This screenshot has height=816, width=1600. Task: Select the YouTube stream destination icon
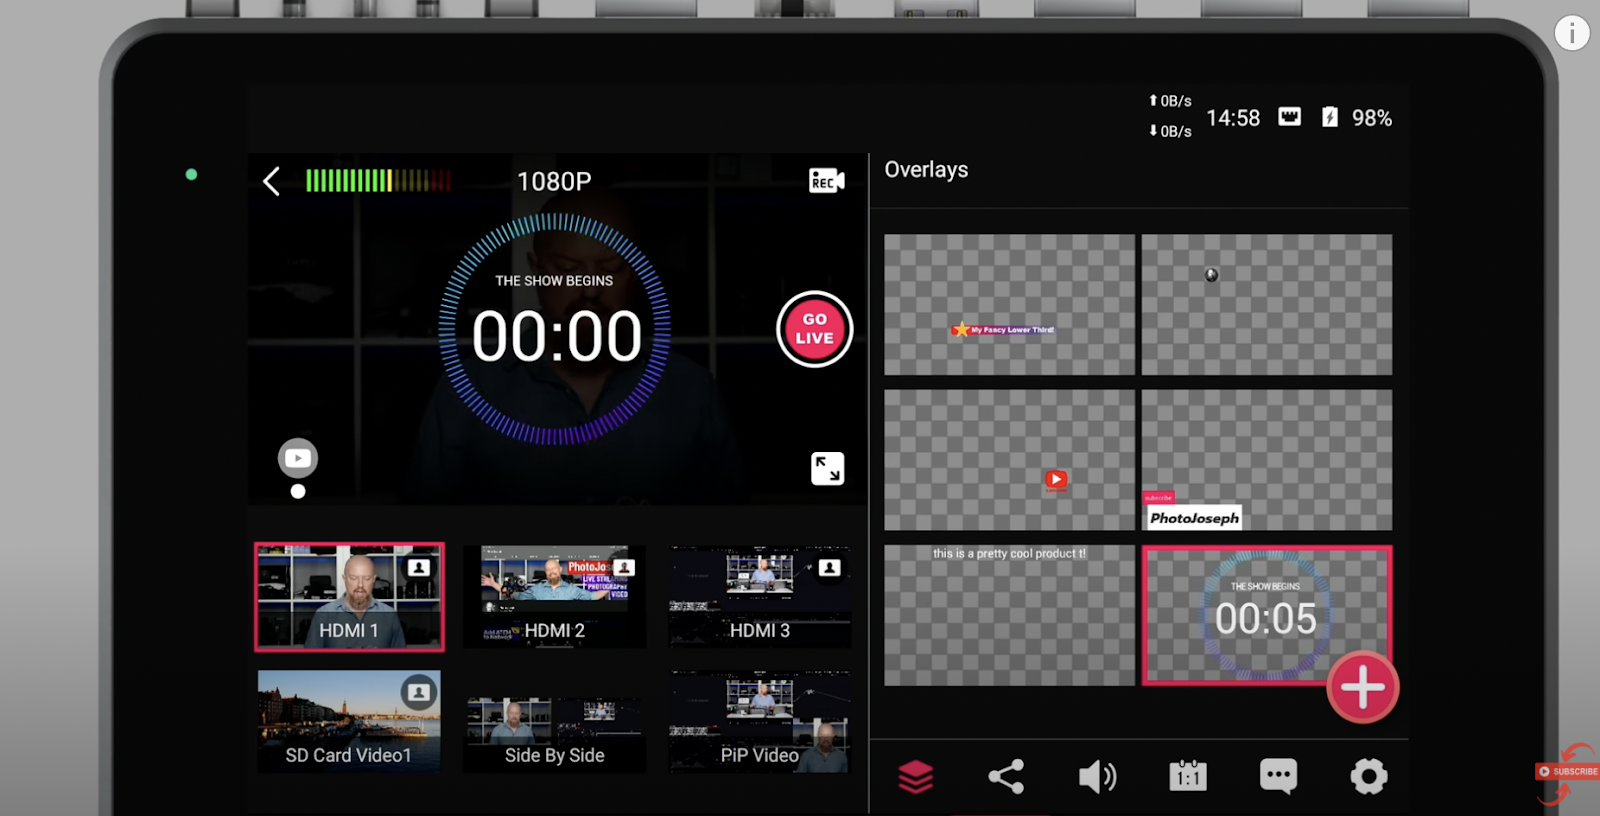click(297, 458)
